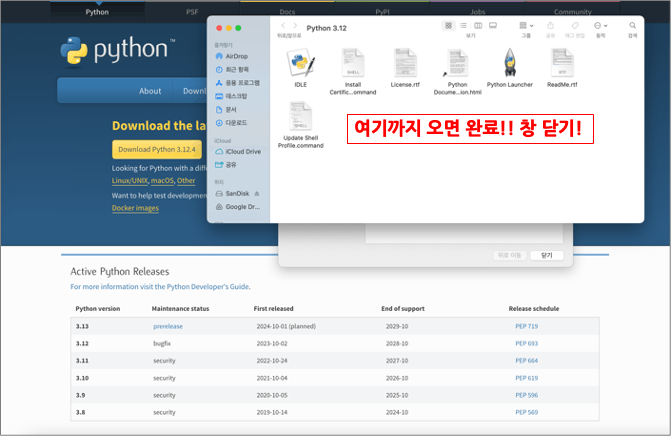The height and width of the screenshot is (436, 671).
Task: Select 2029-10 end of support cell
Action: [x=397, y=326]
